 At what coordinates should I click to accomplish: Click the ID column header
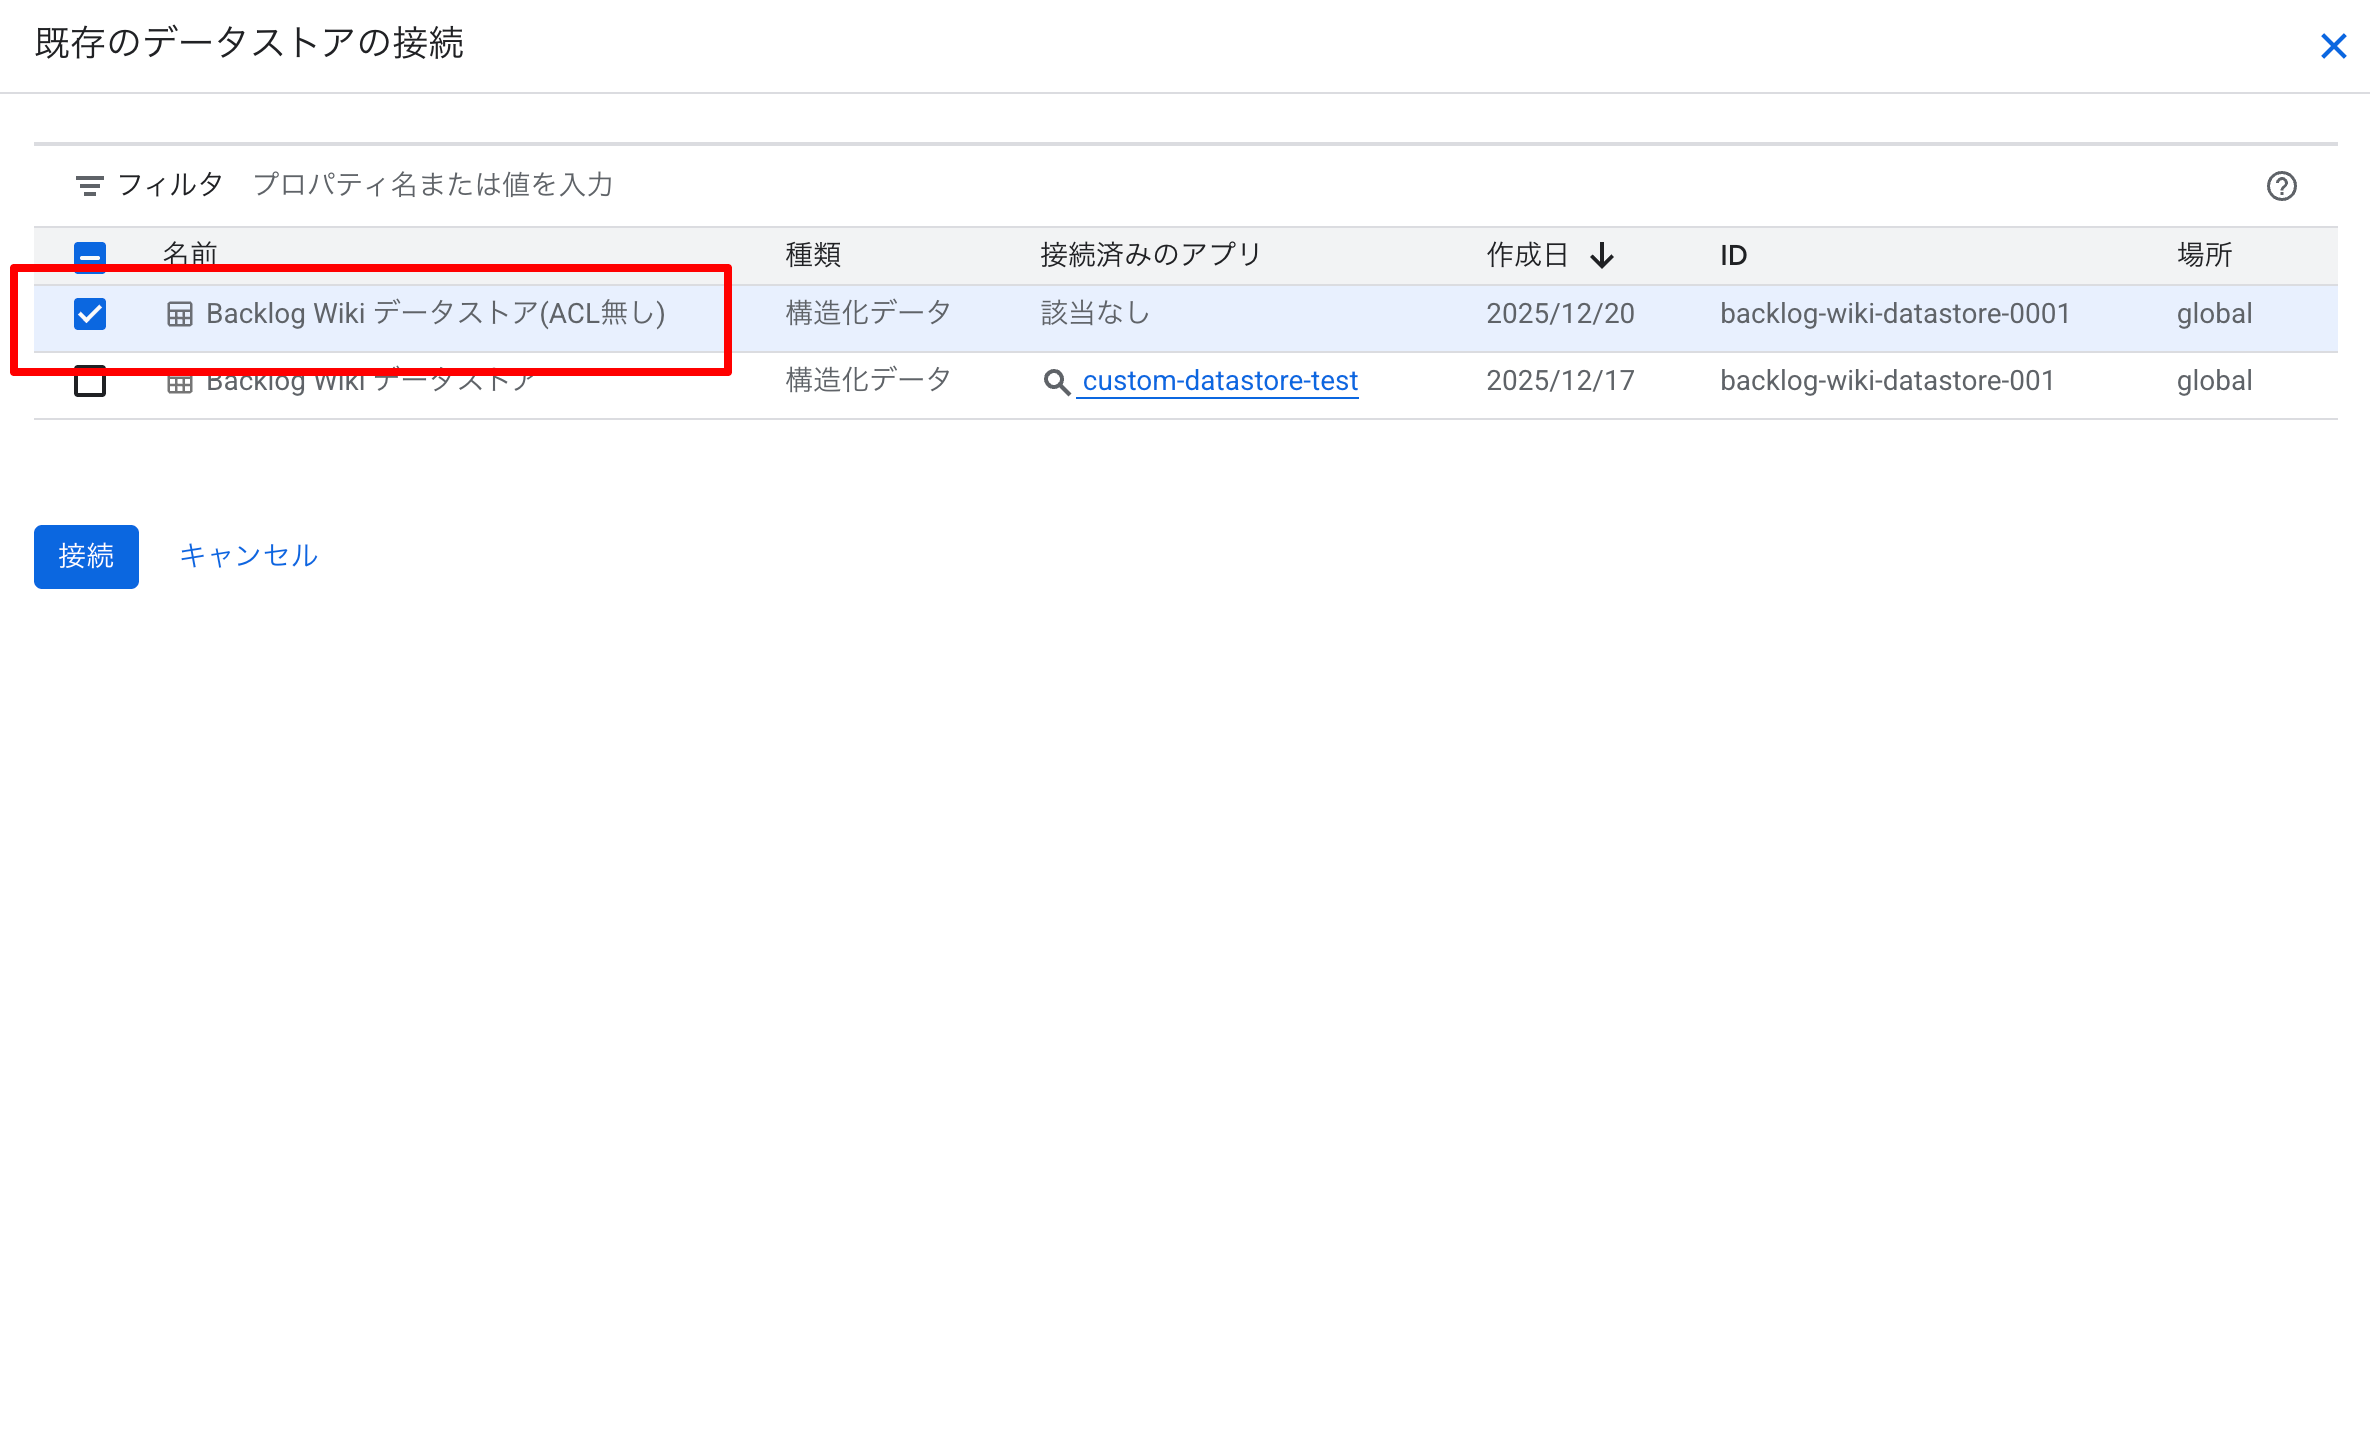(1732, 255)
